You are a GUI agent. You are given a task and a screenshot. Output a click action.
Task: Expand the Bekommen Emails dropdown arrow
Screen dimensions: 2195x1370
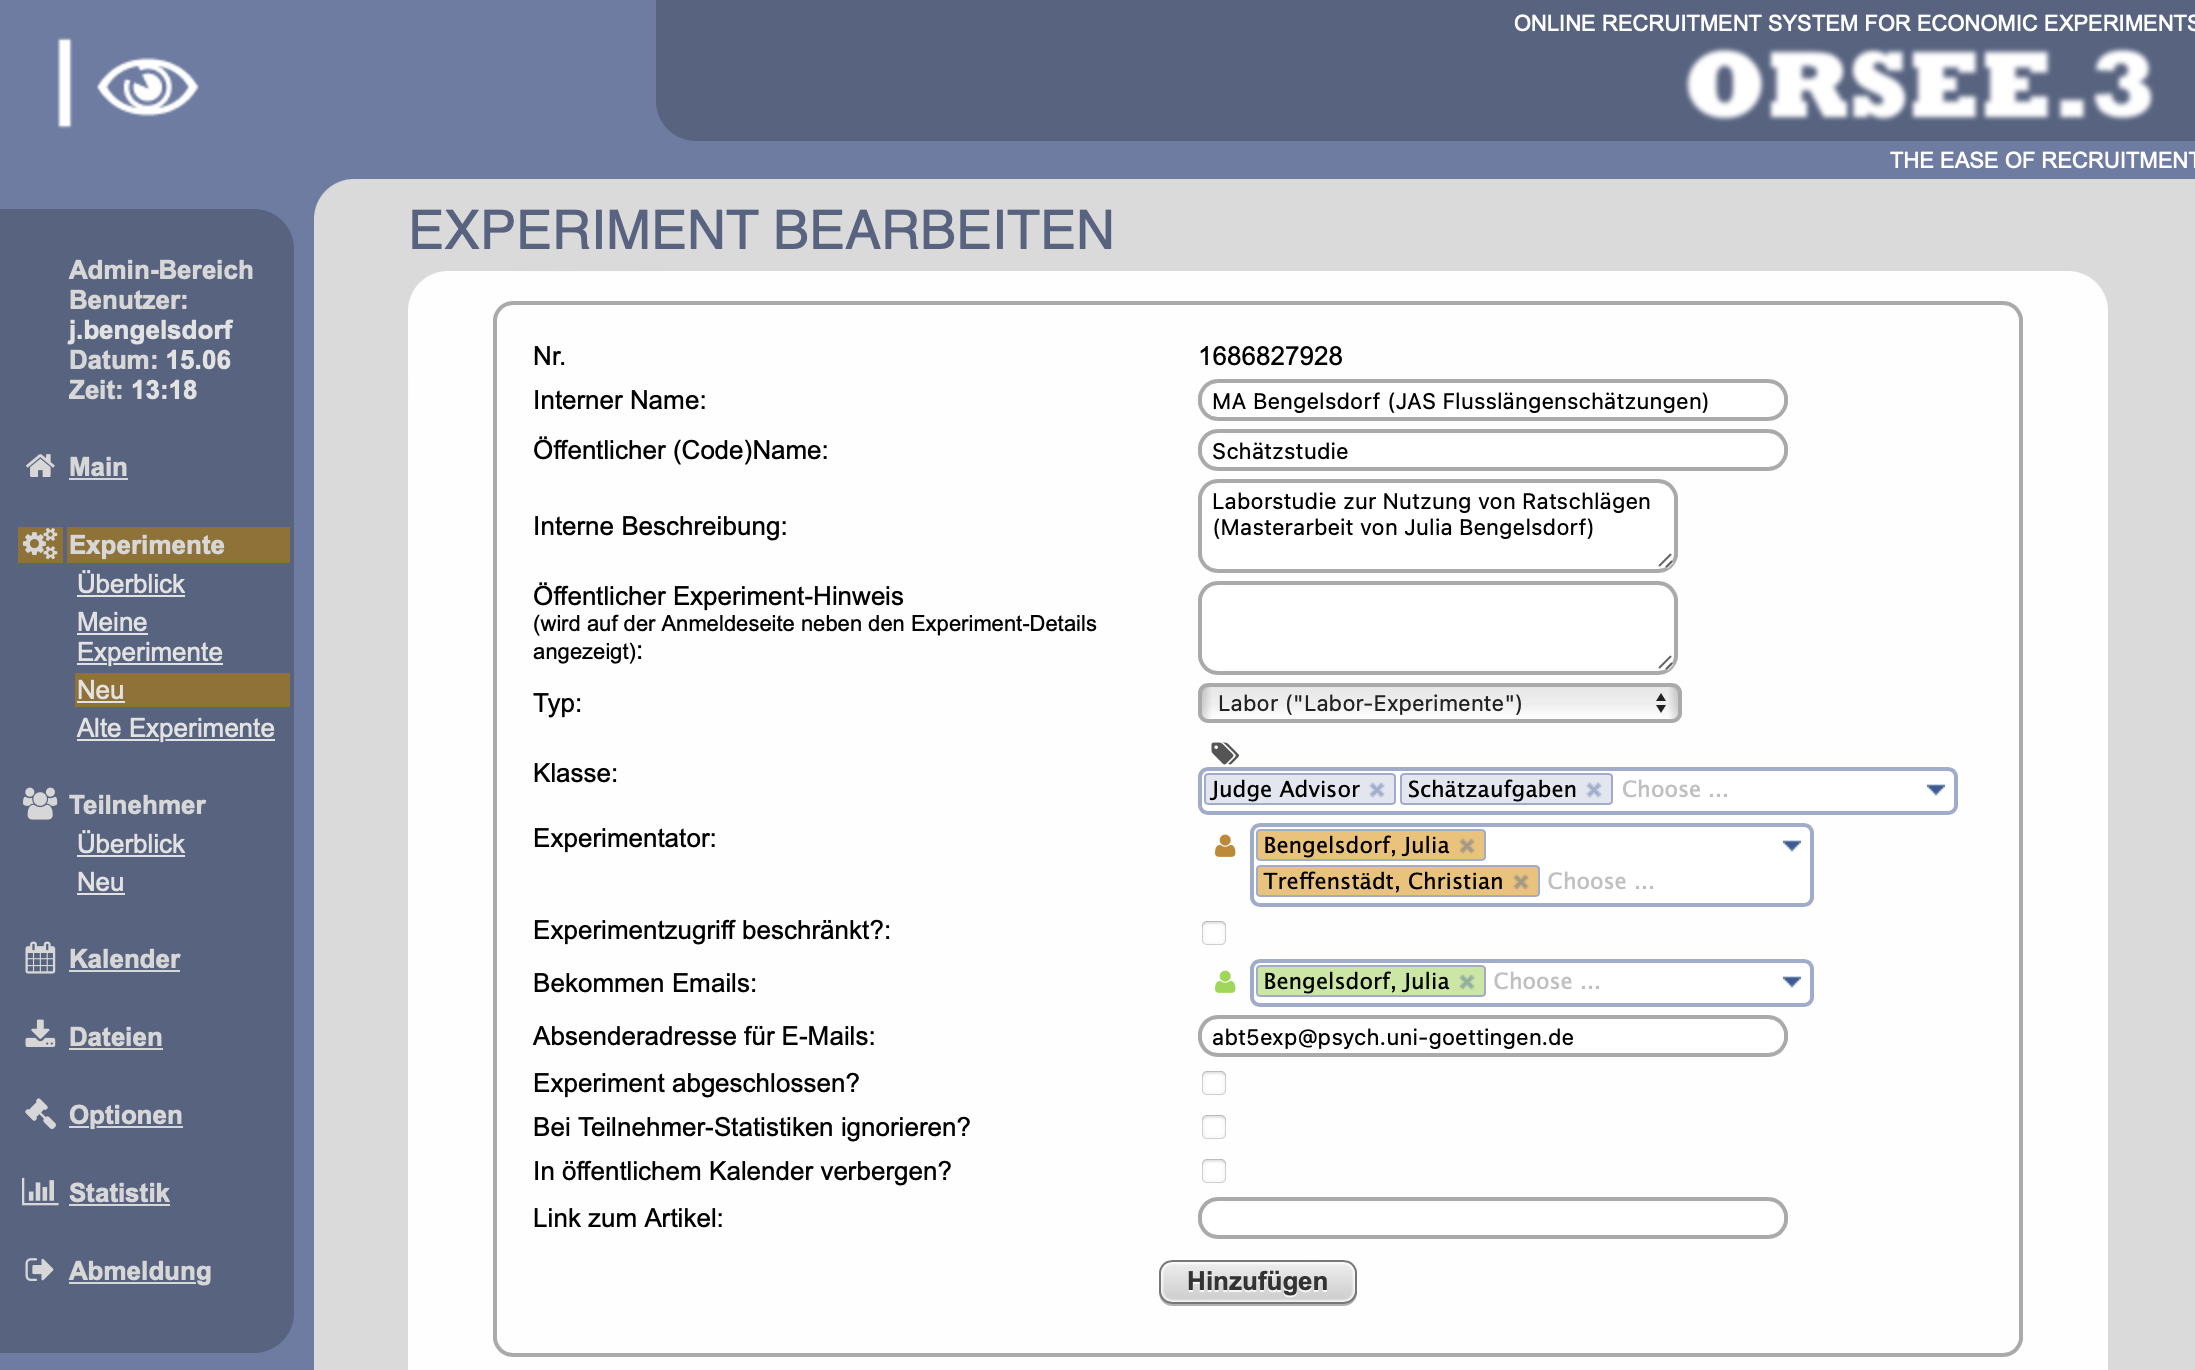tap(1791, 982)
